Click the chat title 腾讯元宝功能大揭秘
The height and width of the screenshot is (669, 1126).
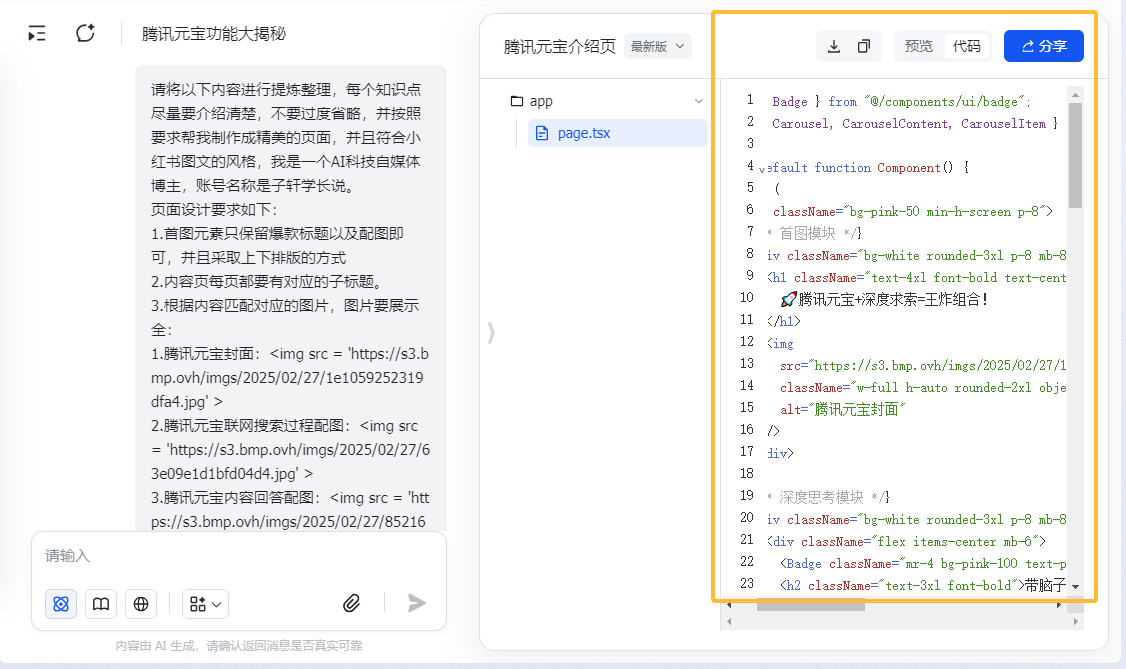214,34
